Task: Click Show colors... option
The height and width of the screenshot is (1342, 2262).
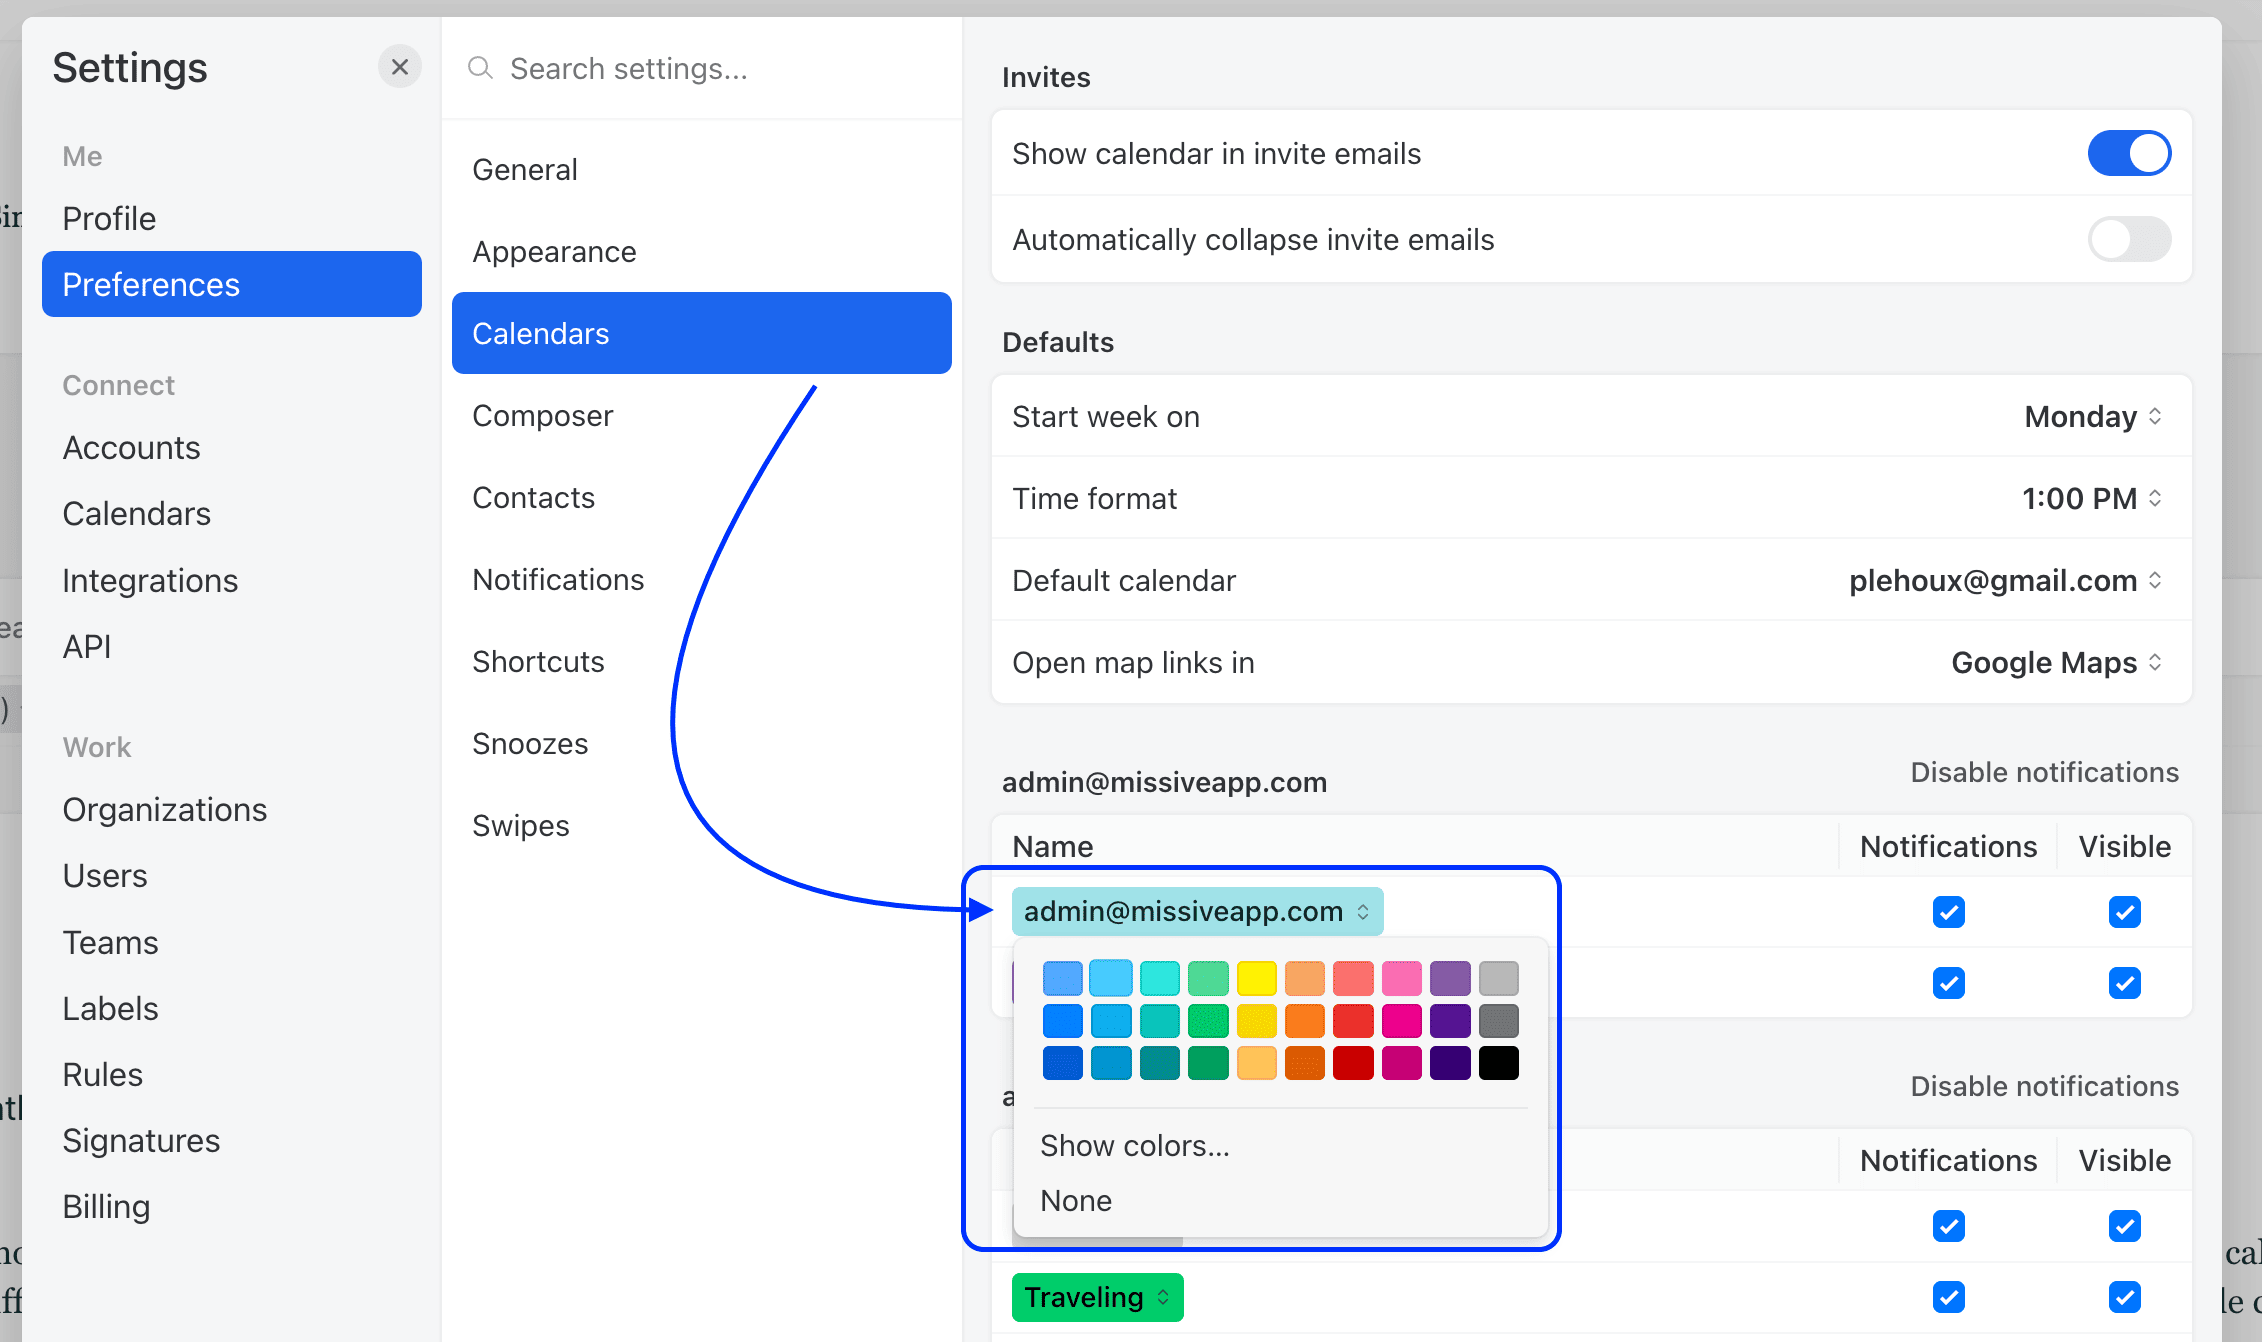Action: point(1135,1146)
